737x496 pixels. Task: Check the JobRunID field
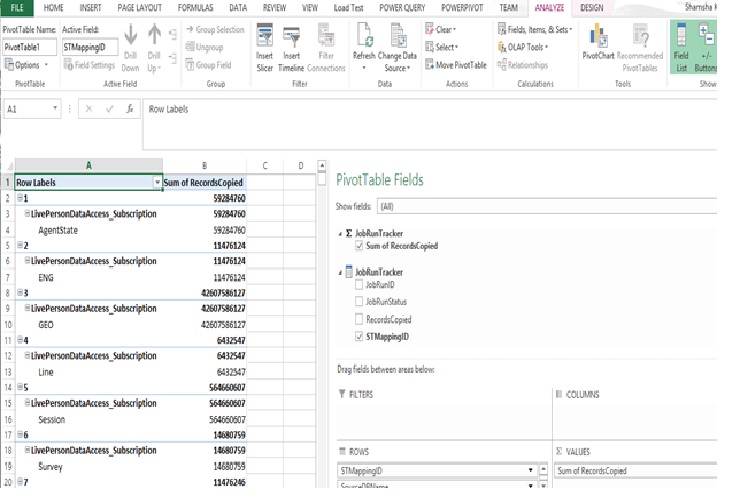(359, 284)
